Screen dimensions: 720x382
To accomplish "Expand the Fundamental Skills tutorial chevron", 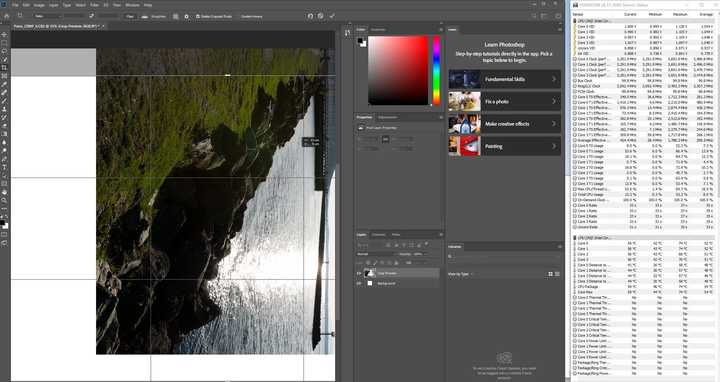I will 554,79.
